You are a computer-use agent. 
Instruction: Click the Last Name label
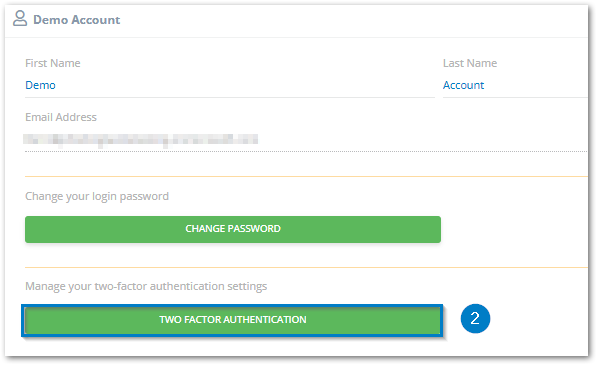[470, 63]
